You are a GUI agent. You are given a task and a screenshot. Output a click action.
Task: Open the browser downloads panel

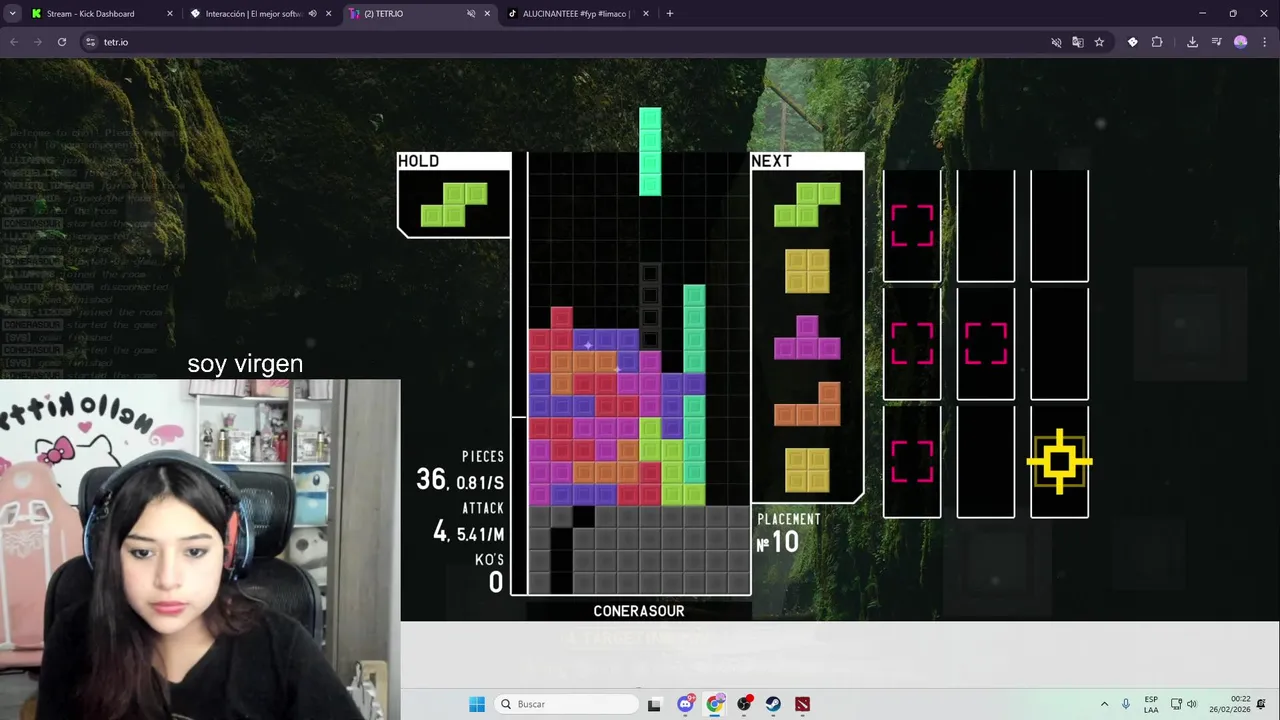coord(1192,42)
